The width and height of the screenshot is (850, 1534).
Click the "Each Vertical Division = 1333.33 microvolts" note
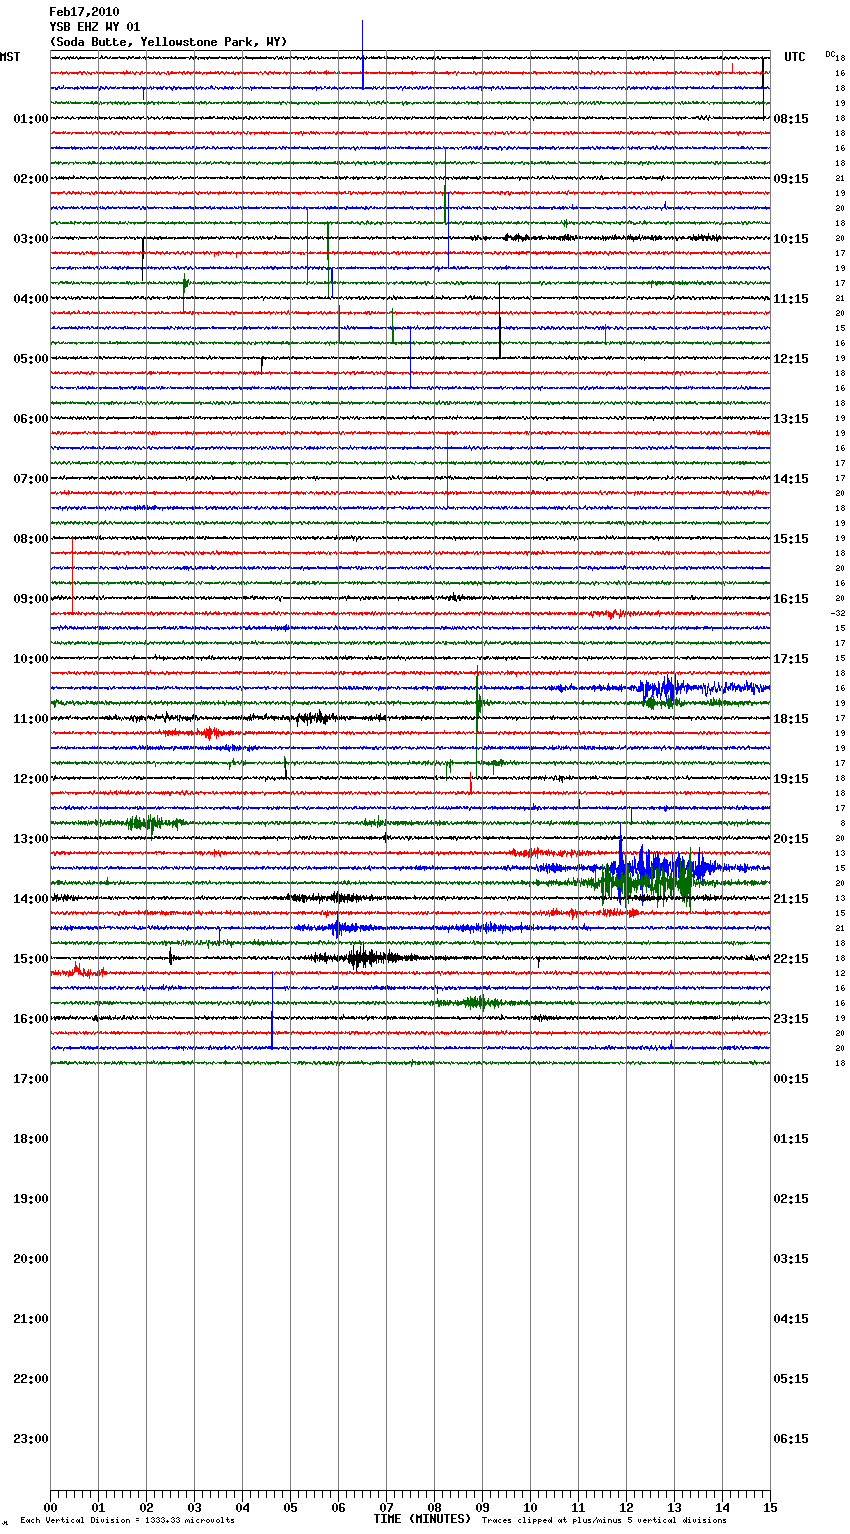[x=127, y=1521]
